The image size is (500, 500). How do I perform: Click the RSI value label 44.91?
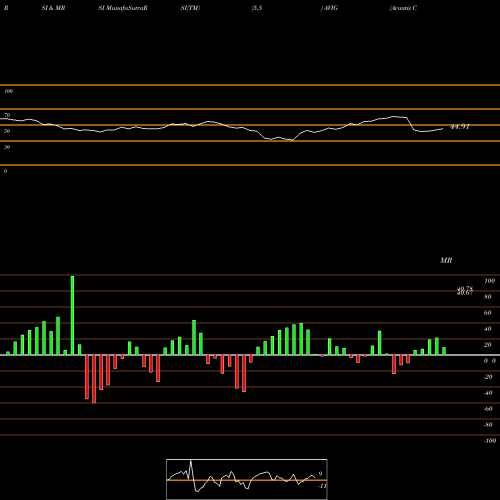(x=460, y=127)
